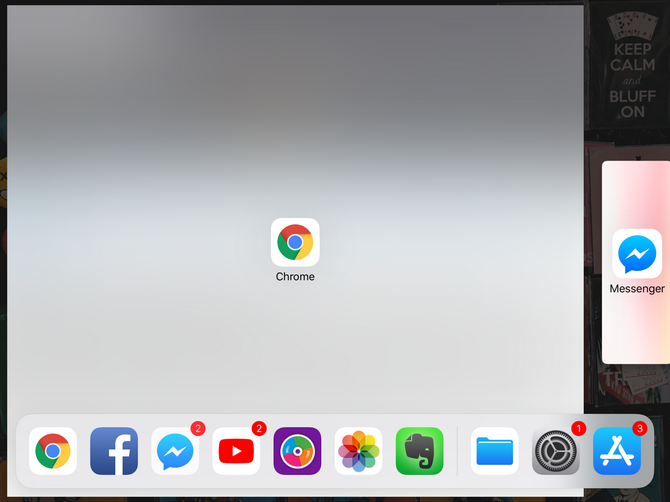Open Settings from the dock
670x502 pixels.
pyautogui.click(x=556, y=451)
